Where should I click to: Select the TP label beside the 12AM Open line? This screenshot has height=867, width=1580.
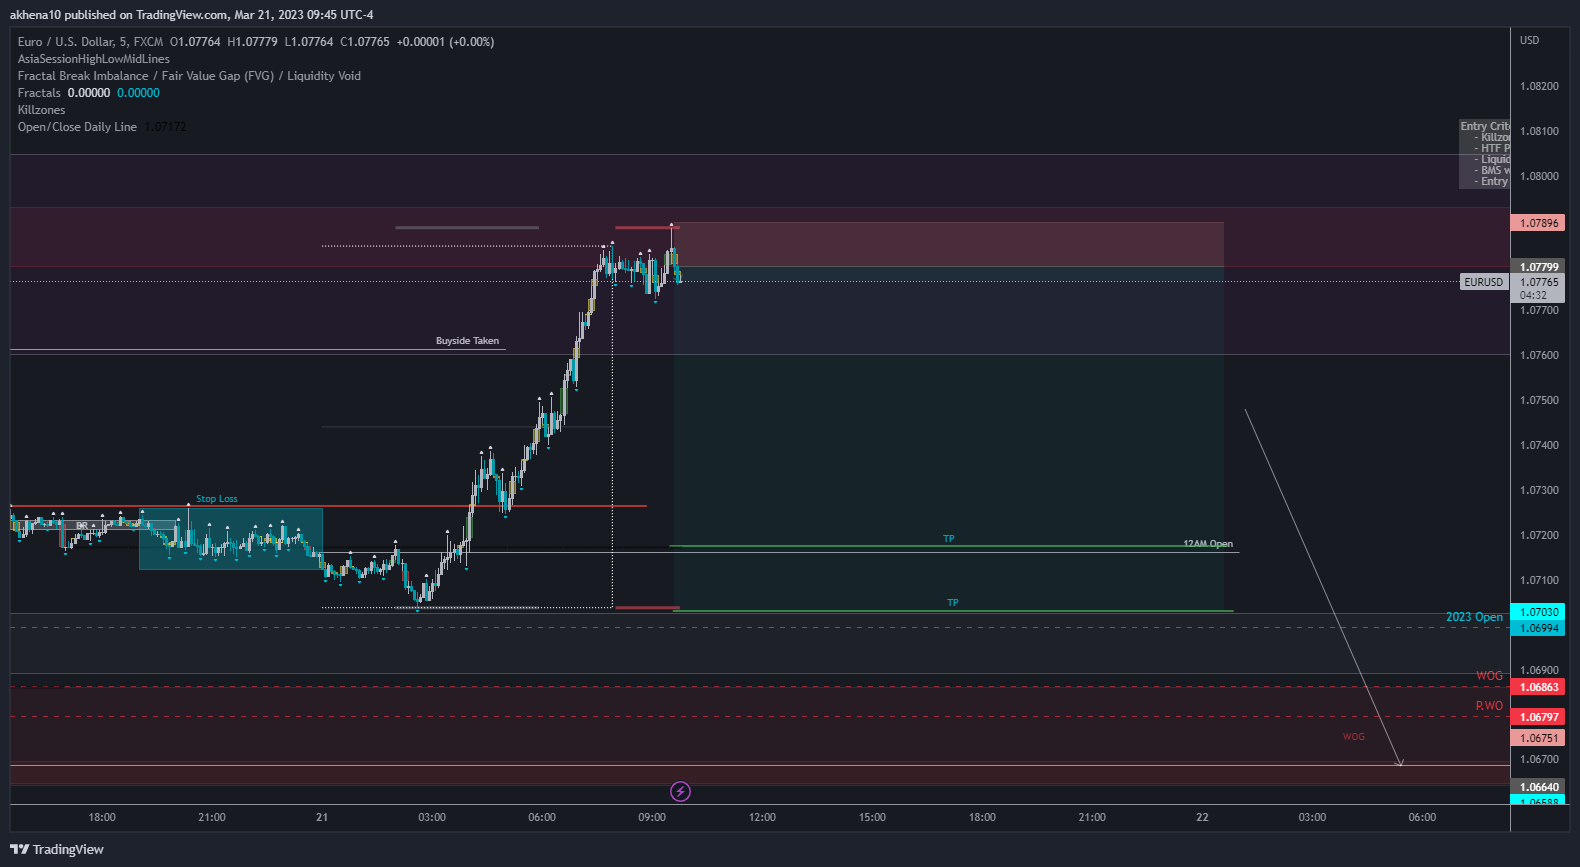pyautogui.click(x=949, y=539)
